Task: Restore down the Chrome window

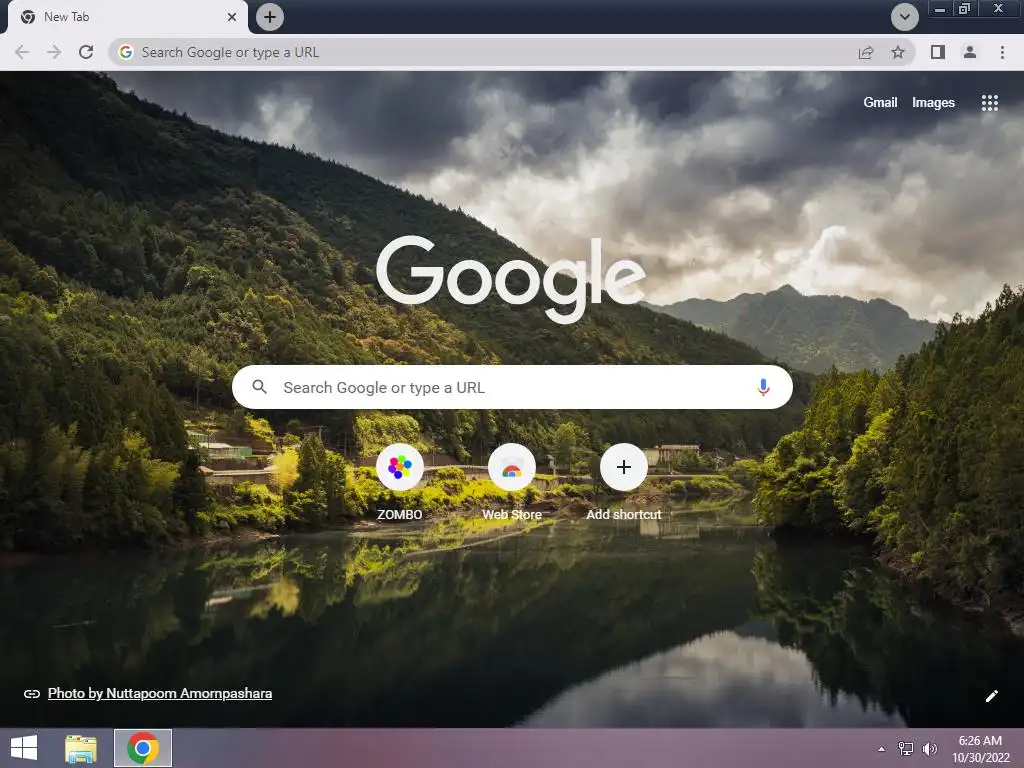Action: pos(965,8)
